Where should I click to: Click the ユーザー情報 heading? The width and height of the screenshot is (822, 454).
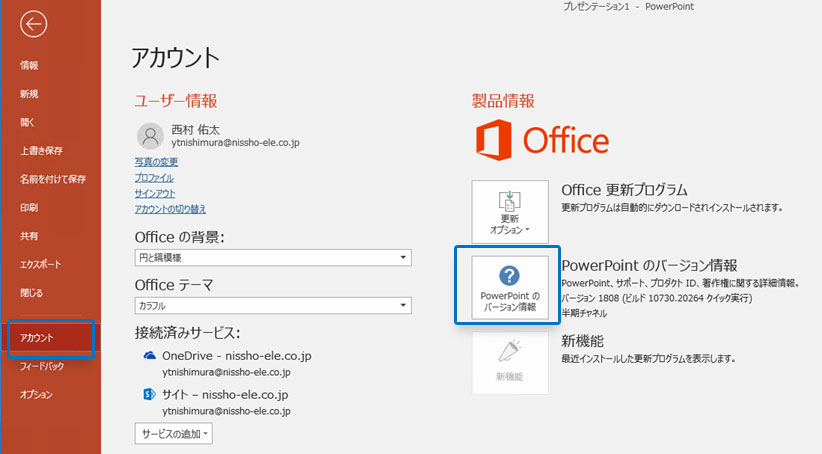coord(176,101)
